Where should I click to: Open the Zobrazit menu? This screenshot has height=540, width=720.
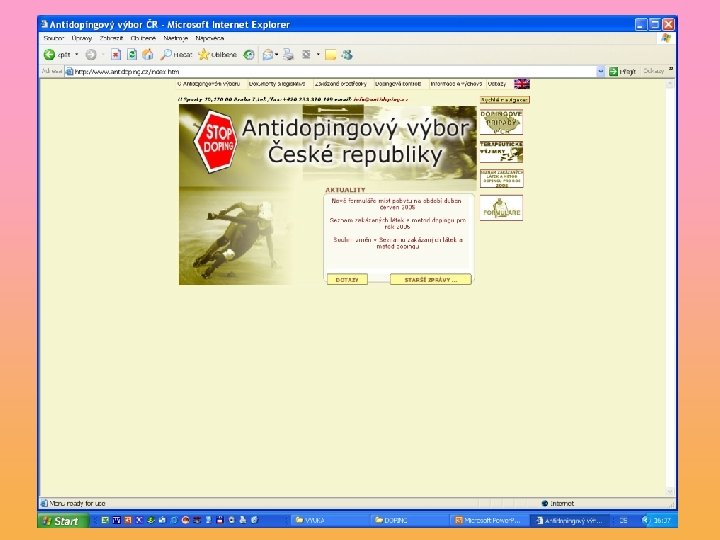coord(111,38)
